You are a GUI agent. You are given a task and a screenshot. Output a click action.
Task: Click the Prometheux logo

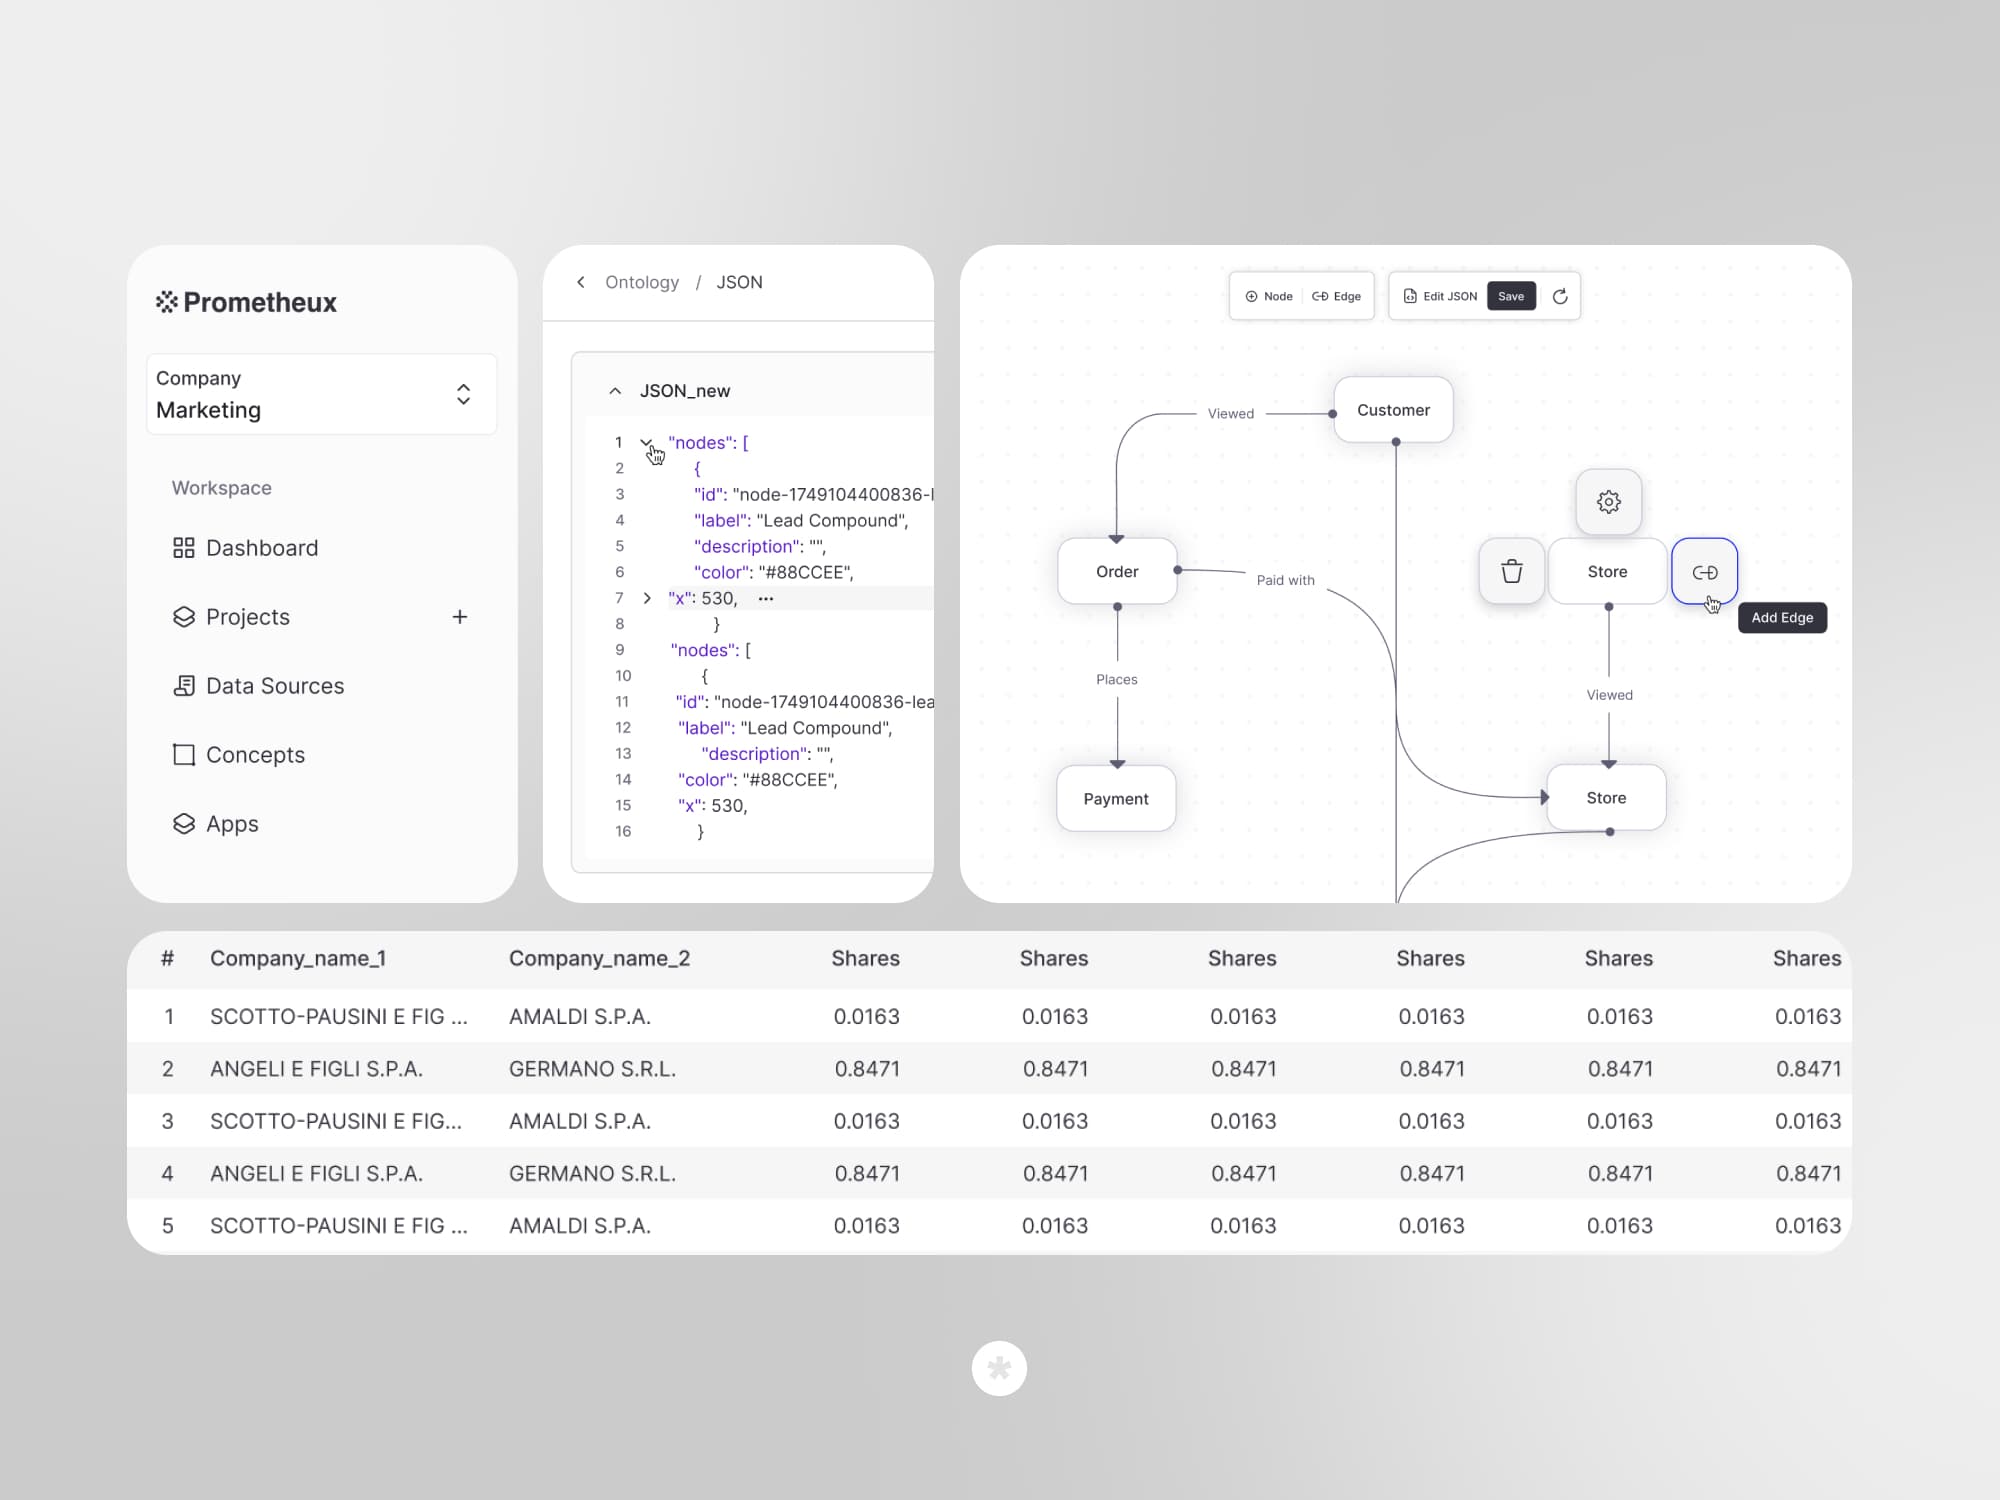(246, 302)
